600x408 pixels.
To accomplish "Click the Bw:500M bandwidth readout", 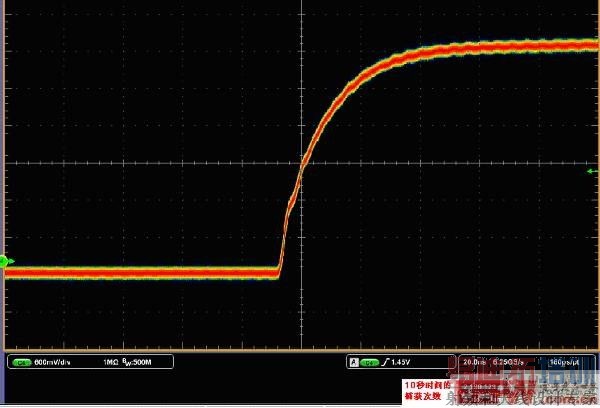I will click(137, 362).
